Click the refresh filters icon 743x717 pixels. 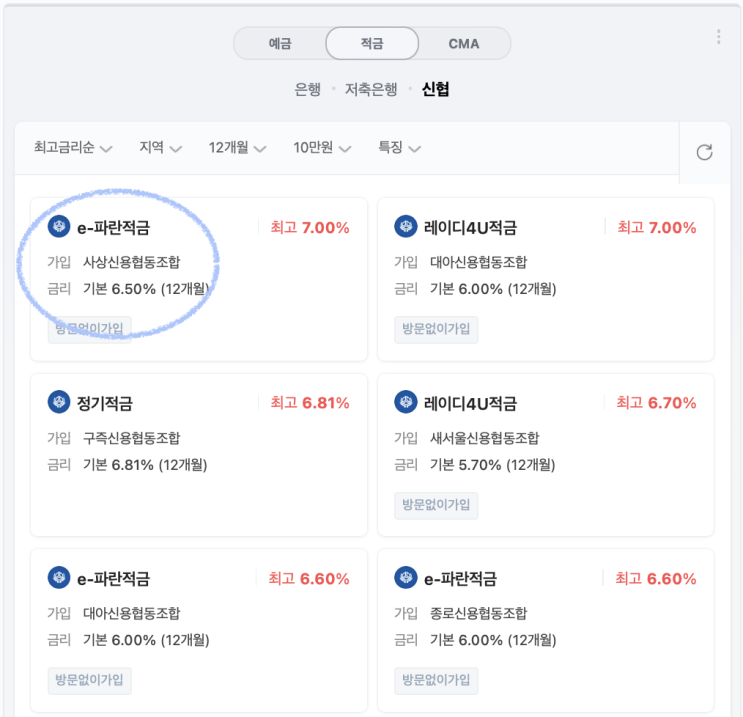pyautogui.click(x=705, y=153)
